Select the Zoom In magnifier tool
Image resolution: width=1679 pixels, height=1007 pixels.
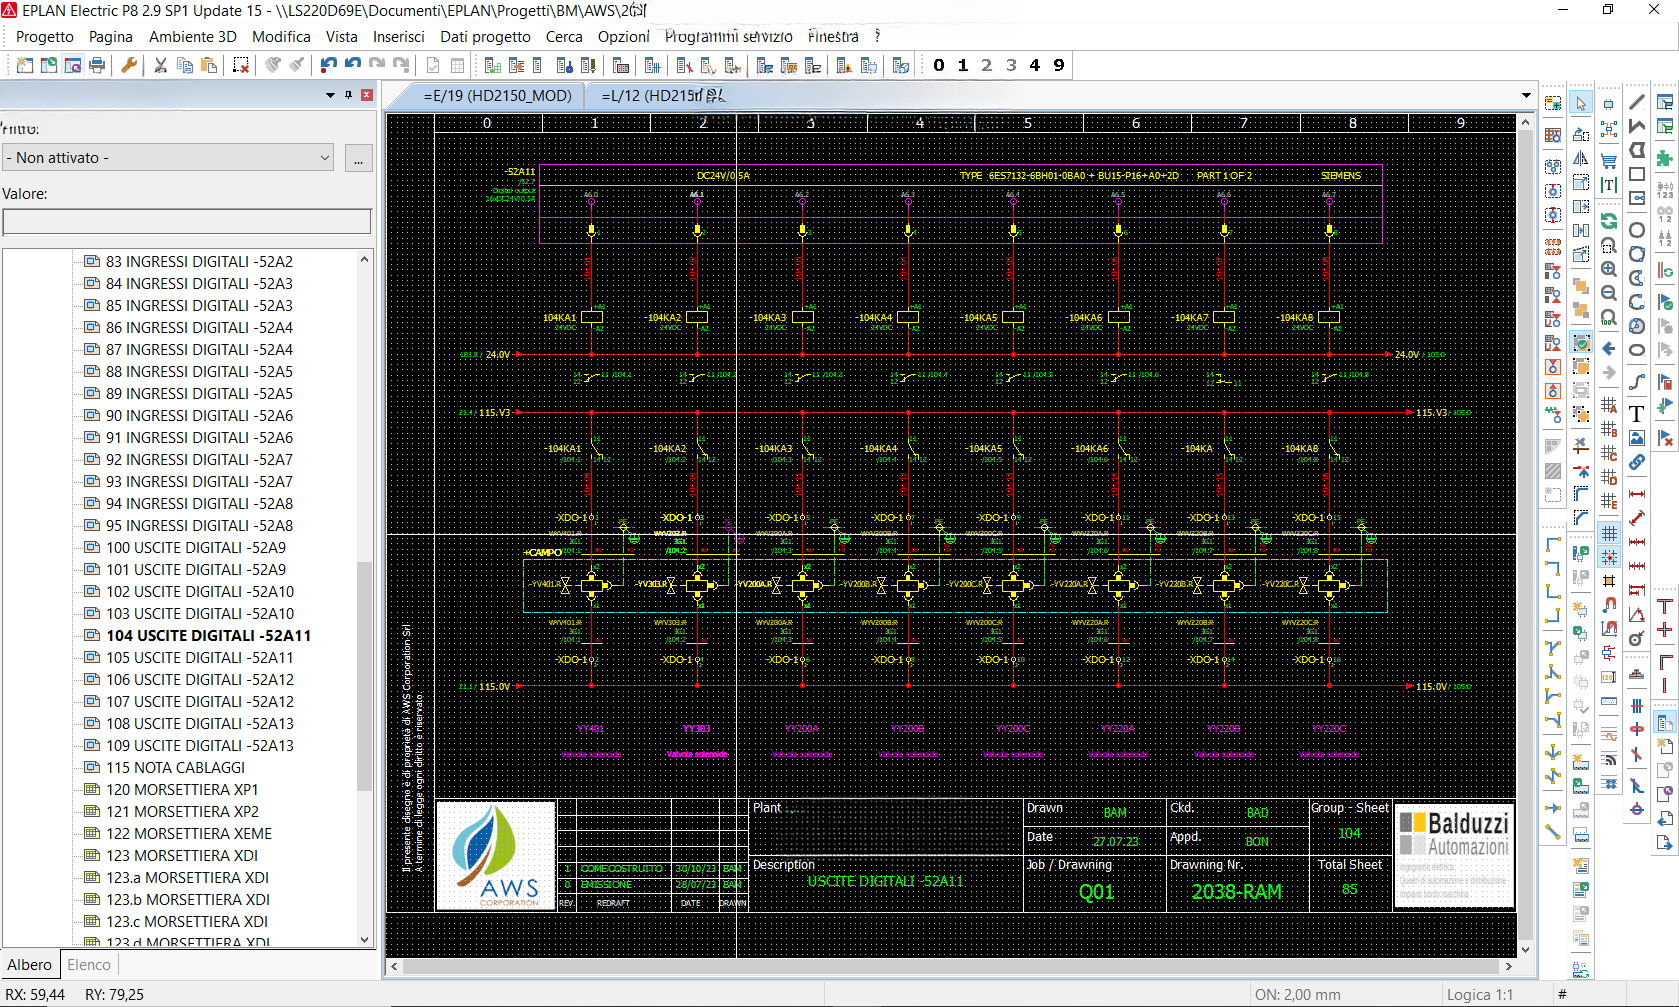[x=1608, y=269]
